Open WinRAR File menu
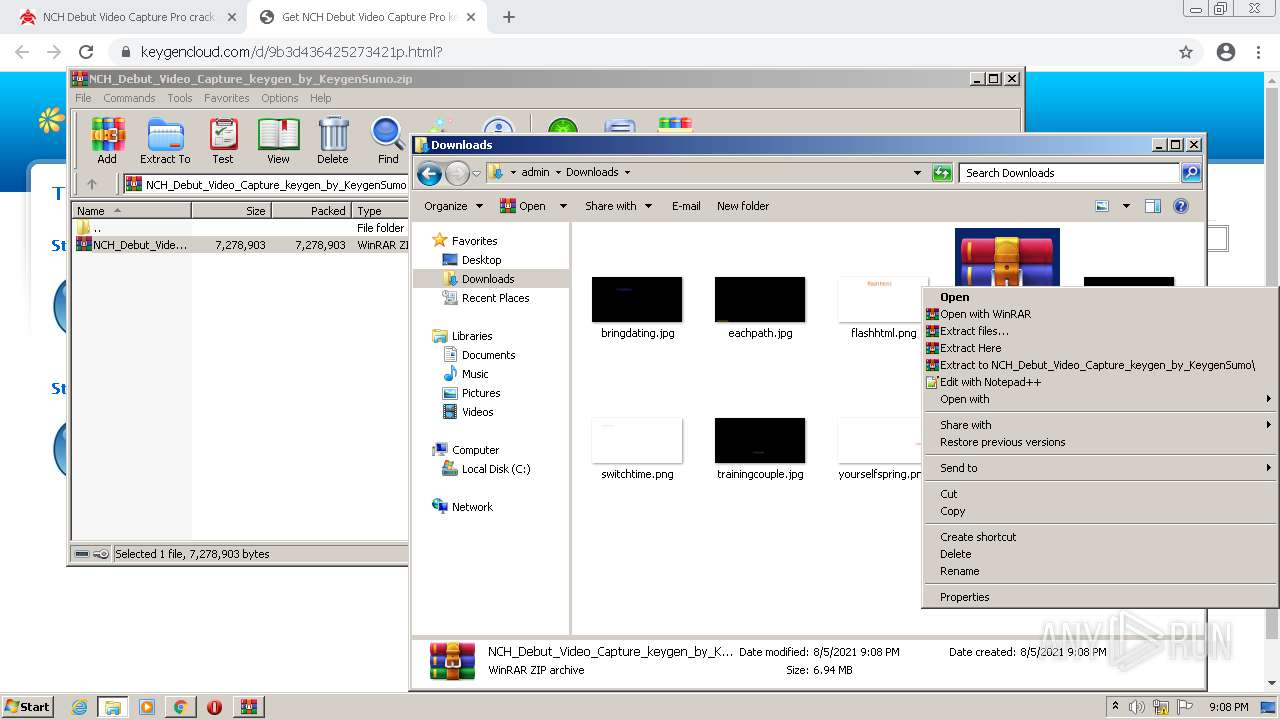This screenshot has height=720, width=1280. coord(83,98)
